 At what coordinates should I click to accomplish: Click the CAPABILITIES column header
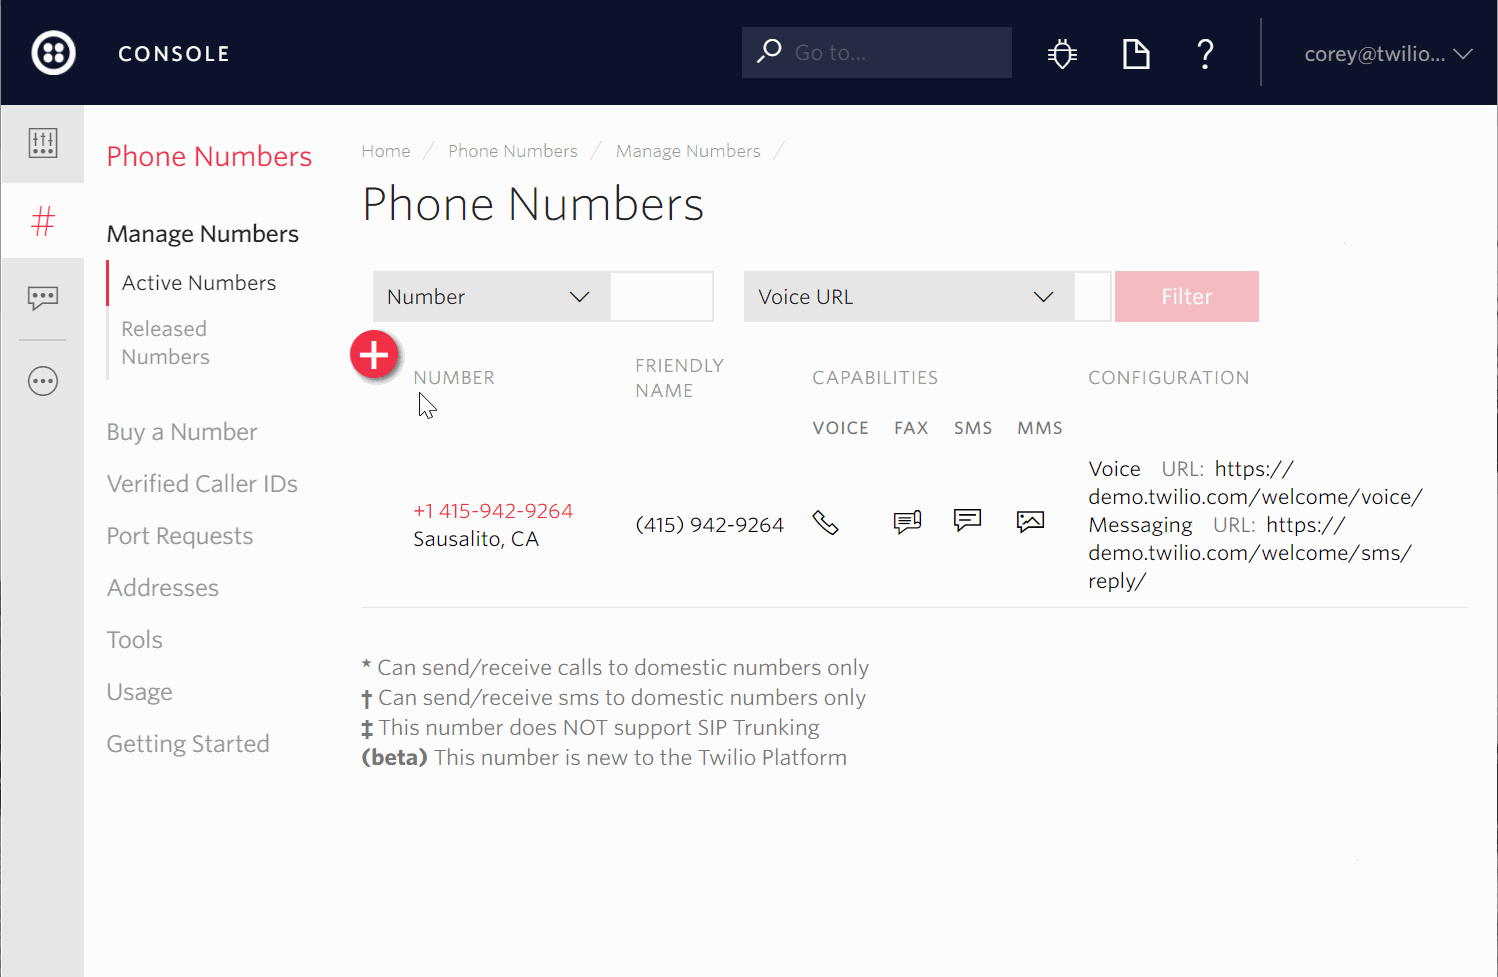pos(875,378)
